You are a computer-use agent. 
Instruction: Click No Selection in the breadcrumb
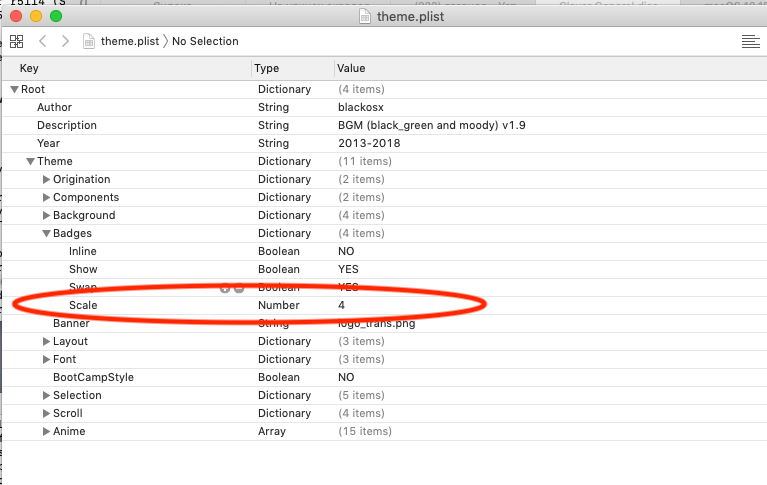205,41
